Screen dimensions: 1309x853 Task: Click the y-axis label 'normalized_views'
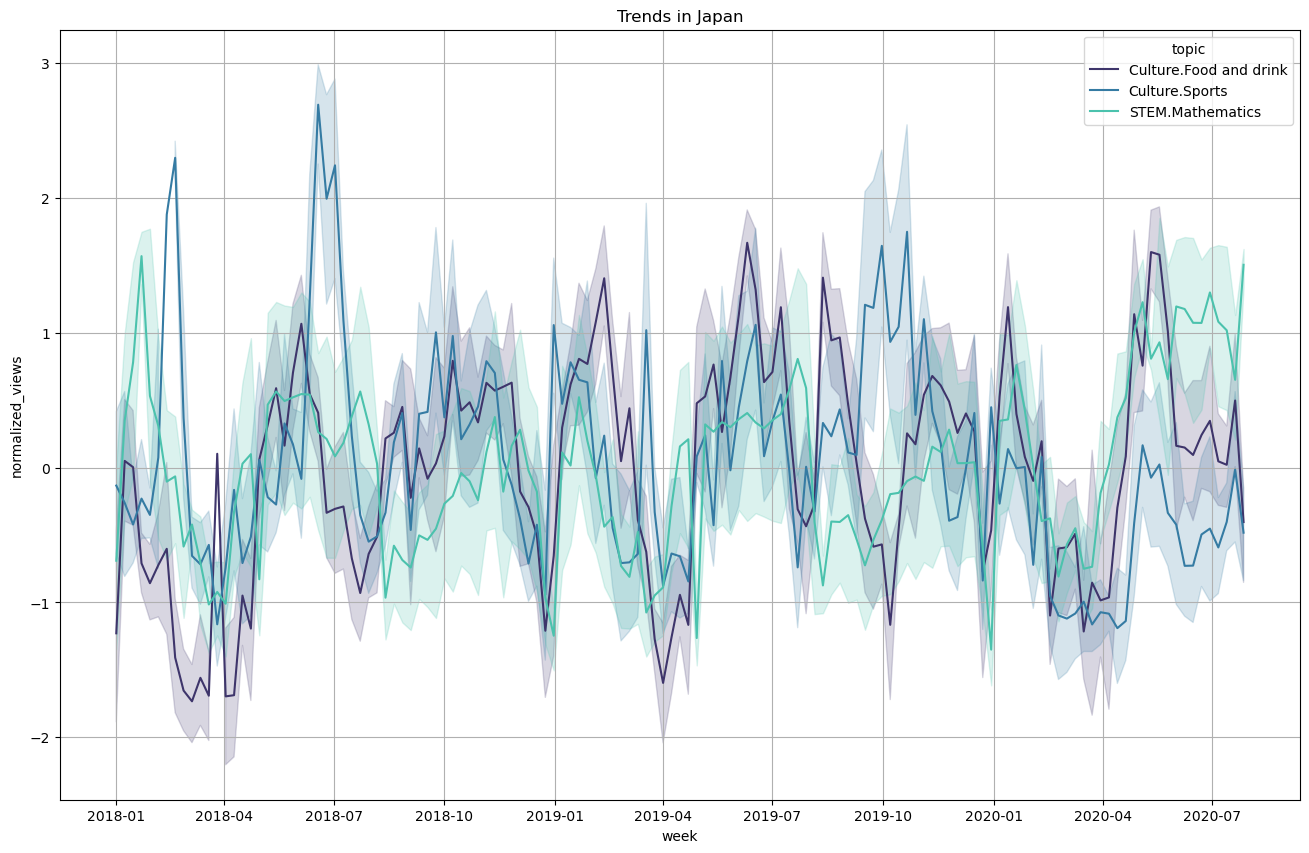click(x=17, y=417)
